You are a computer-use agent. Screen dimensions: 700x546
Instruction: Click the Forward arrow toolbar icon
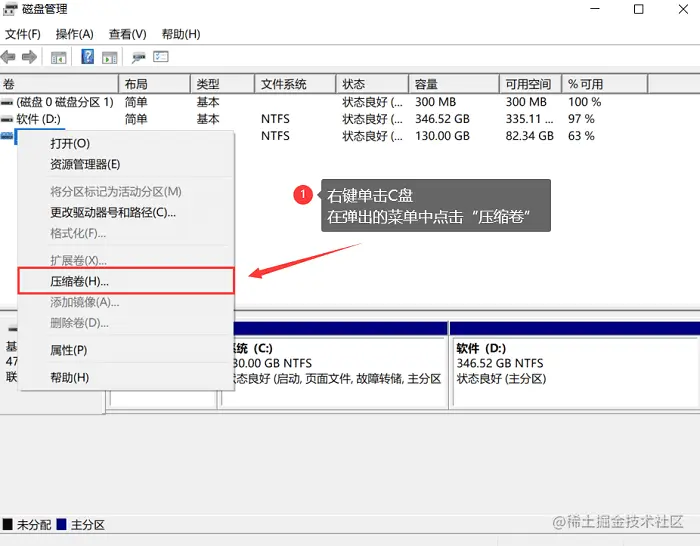[x=29, y=57]
